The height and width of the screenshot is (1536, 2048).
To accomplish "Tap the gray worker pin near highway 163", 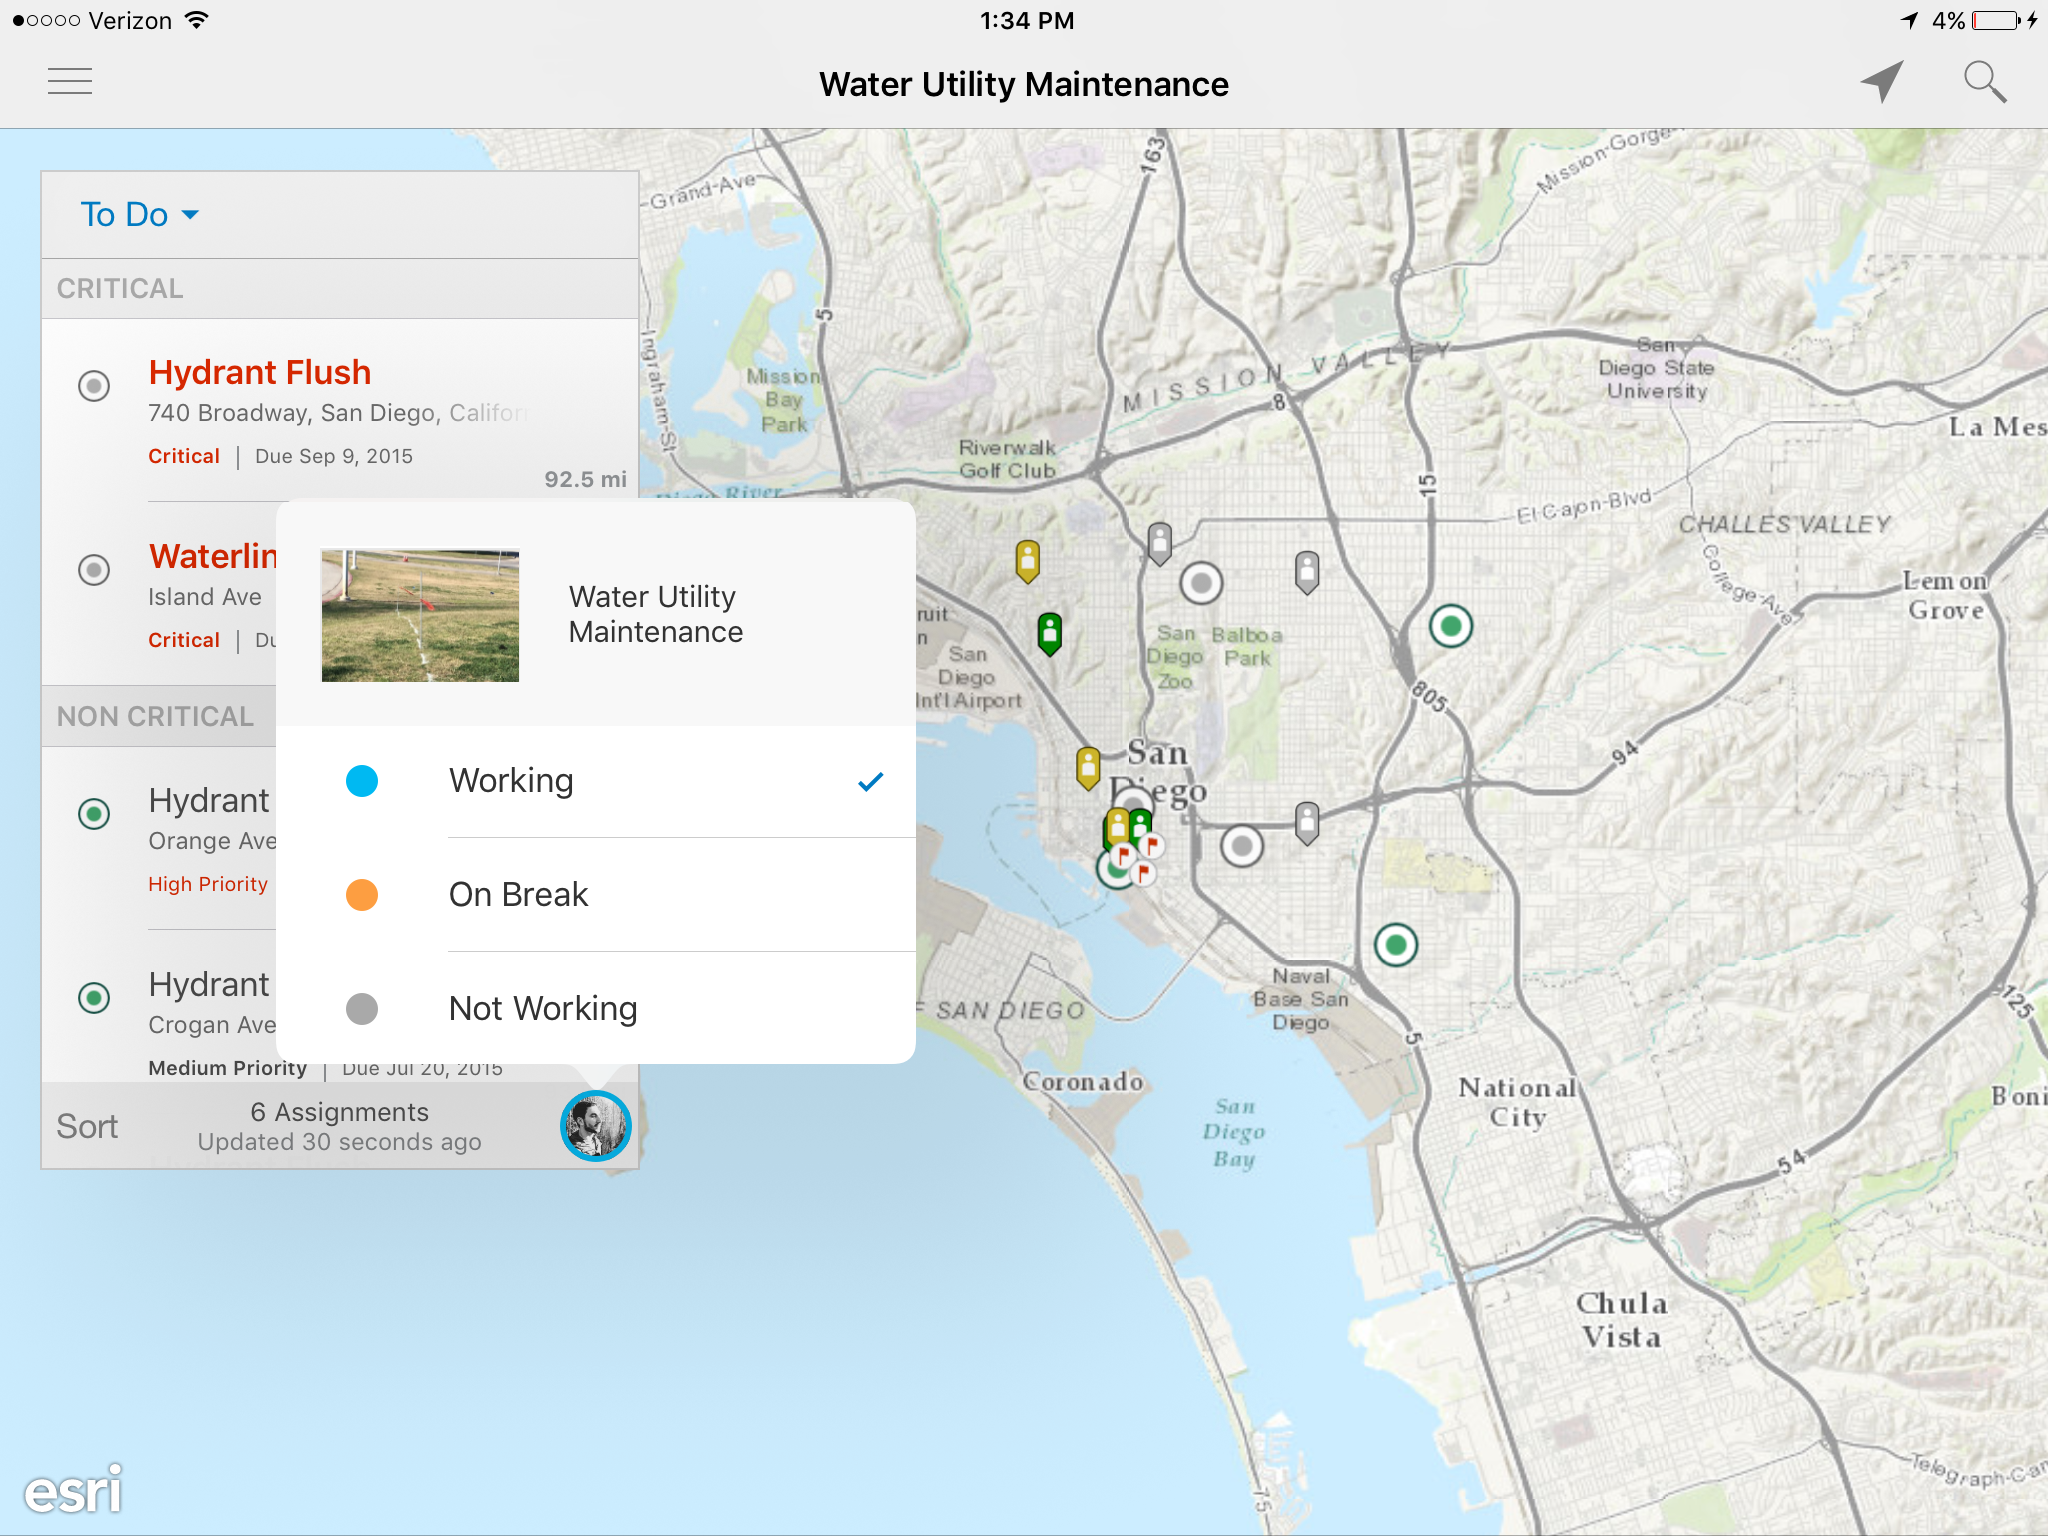I will pos(1160,544).
